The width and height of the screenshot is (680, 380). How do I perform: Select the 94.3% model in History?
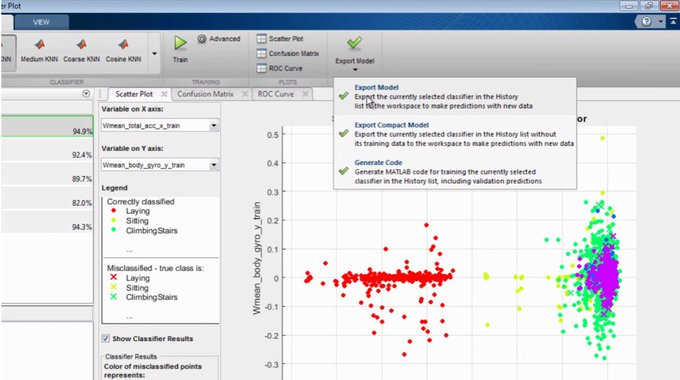pyautogui.click(x=47, y=223)
